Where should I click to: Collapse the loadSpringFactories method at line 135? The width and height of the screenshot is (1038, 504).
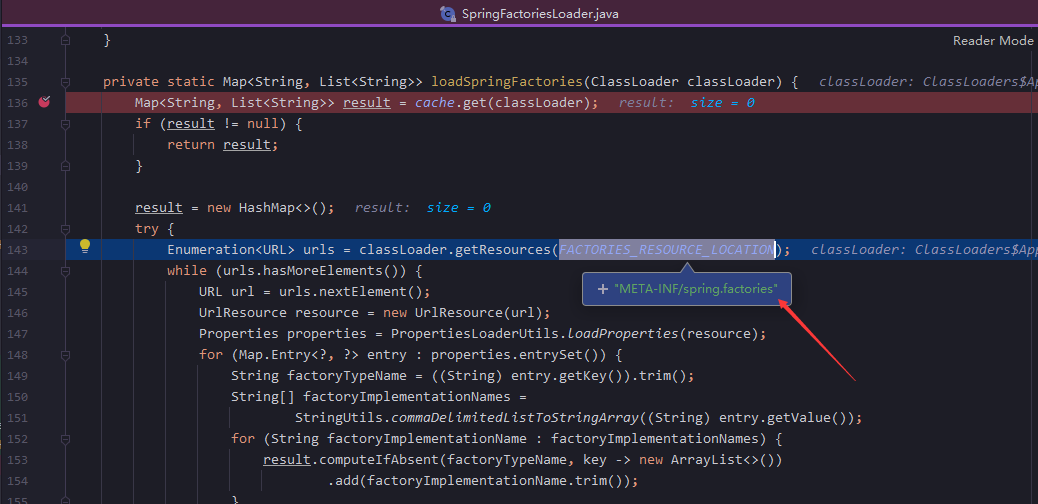click(65, 82)
